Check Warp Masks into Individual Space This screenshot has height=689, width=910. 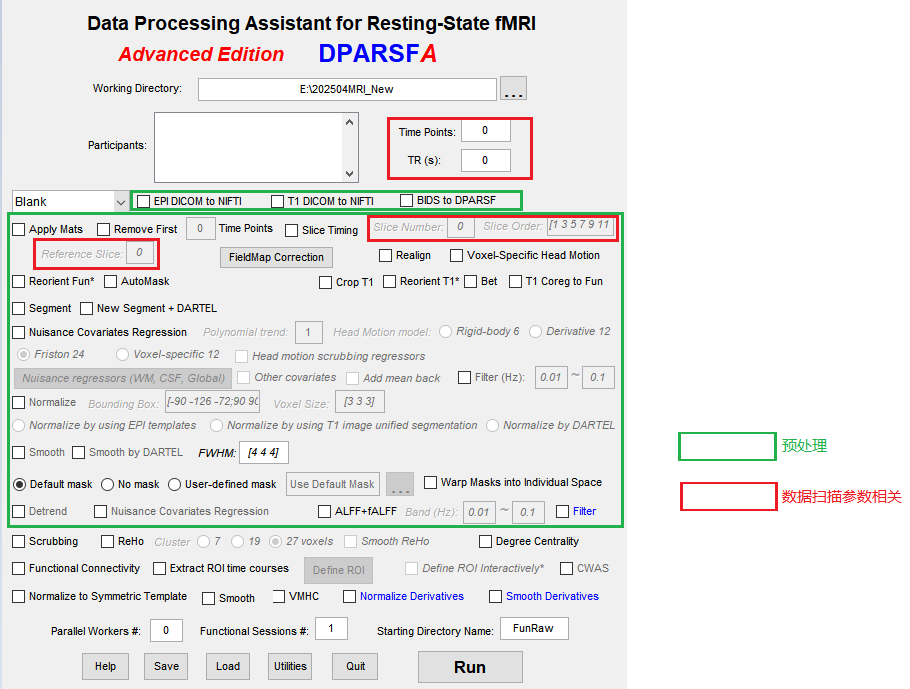pos(431,483)
